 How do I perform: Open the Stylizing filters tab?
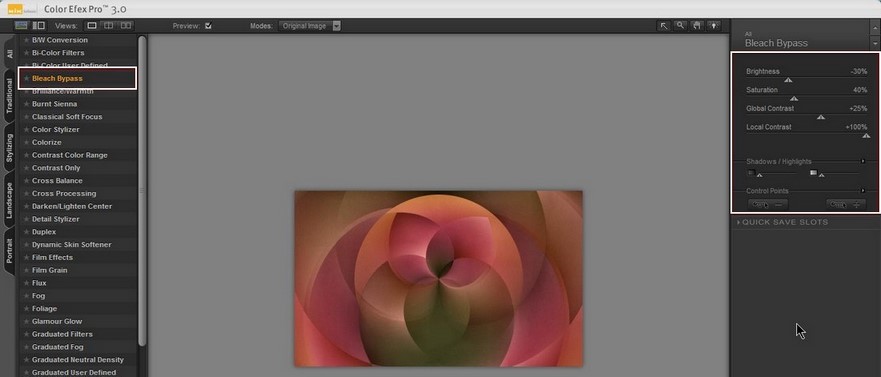[x=10, y=148]
